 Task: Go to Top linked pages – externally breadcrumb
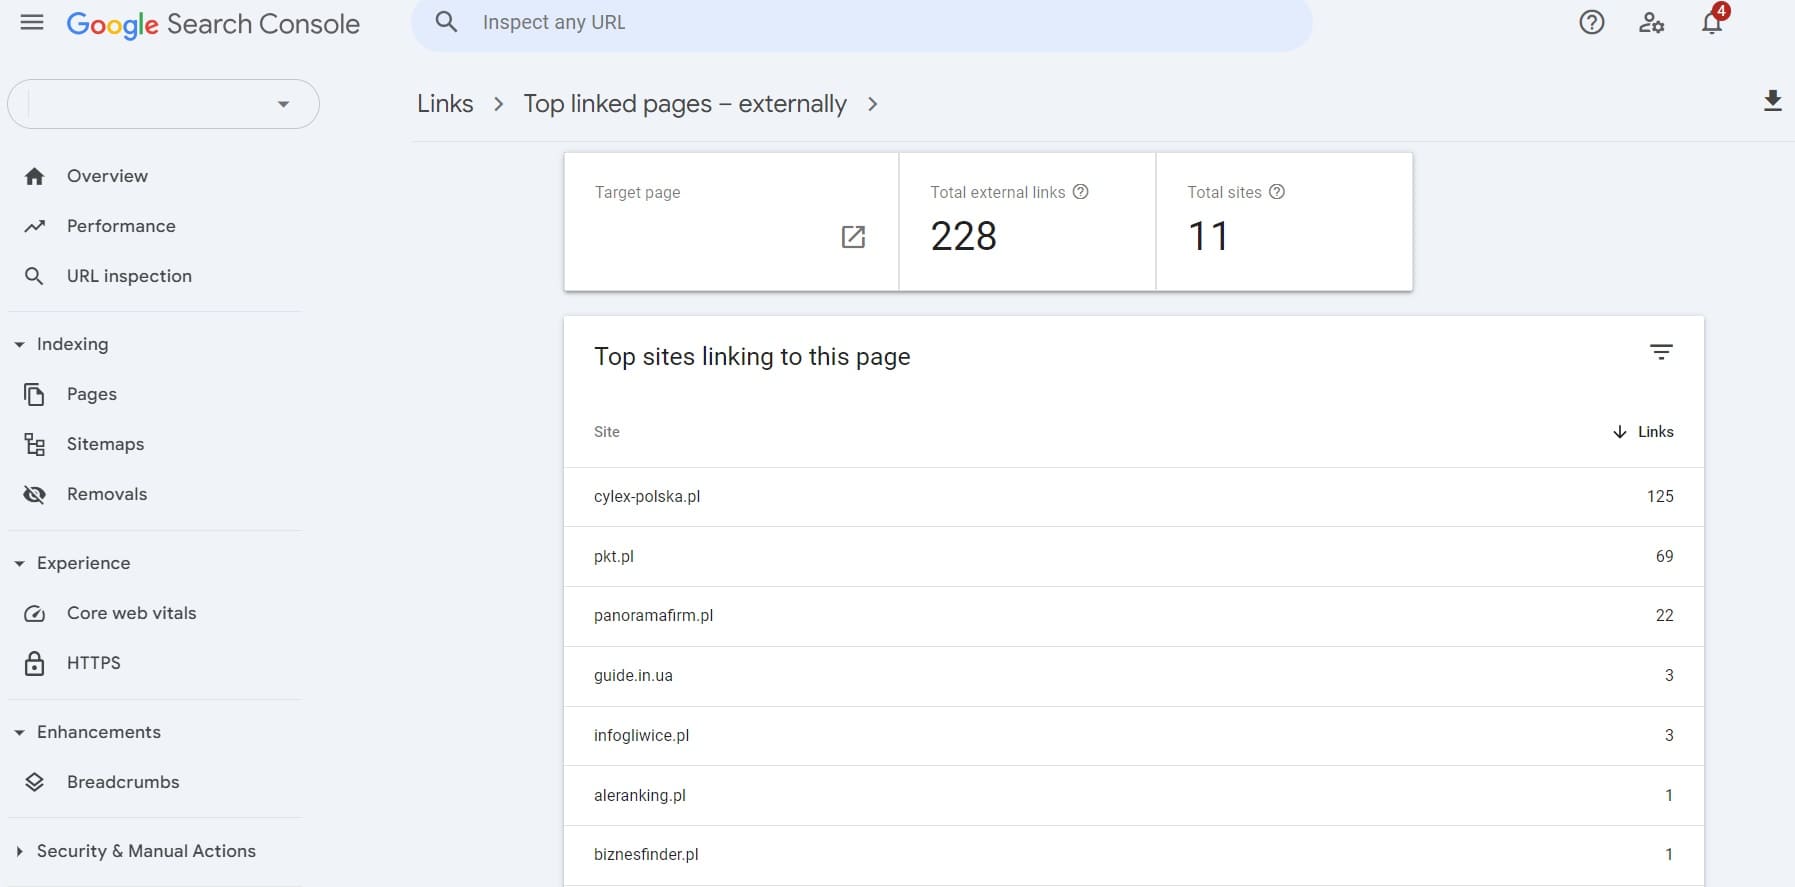pos(685,104)
